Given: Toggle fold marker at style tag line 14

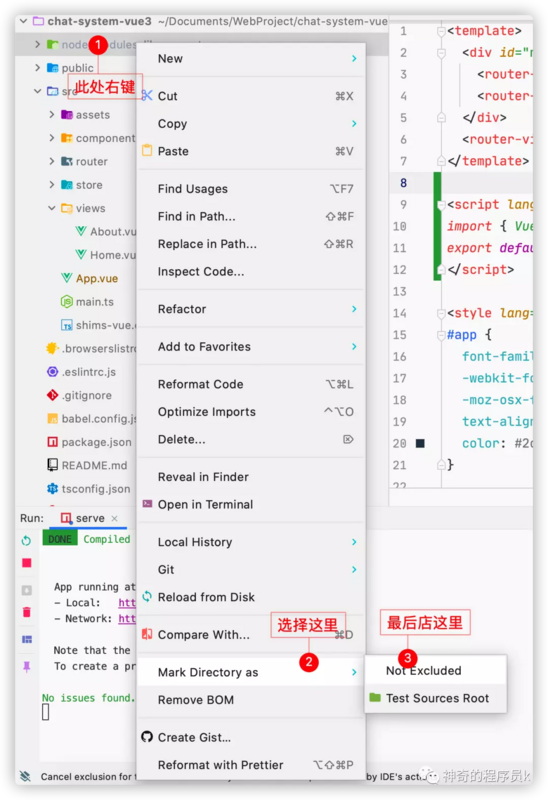Looking at the screenshot, I should coord(441,313).
